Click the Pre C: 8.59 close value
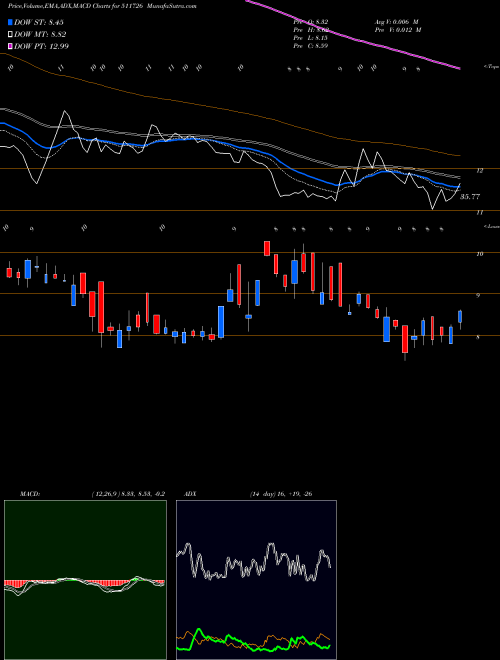Image resolution: width=500 pixels, height=660 pixels. click(x=311, y=46)
